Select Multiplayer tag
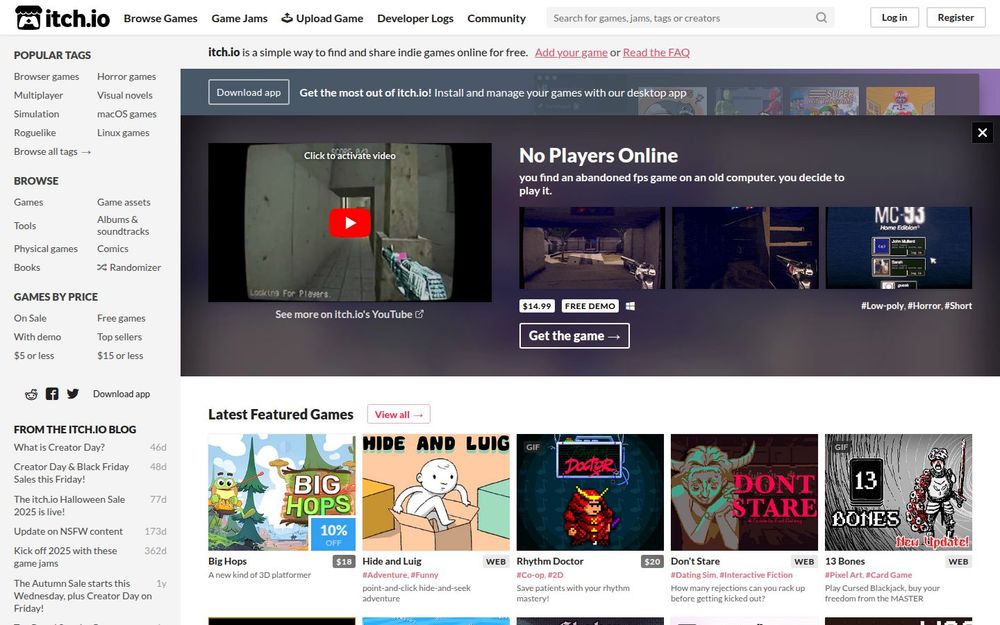The width and height of the screenshot is (1000, 625). pyautogui.click(x=38, y=95)
